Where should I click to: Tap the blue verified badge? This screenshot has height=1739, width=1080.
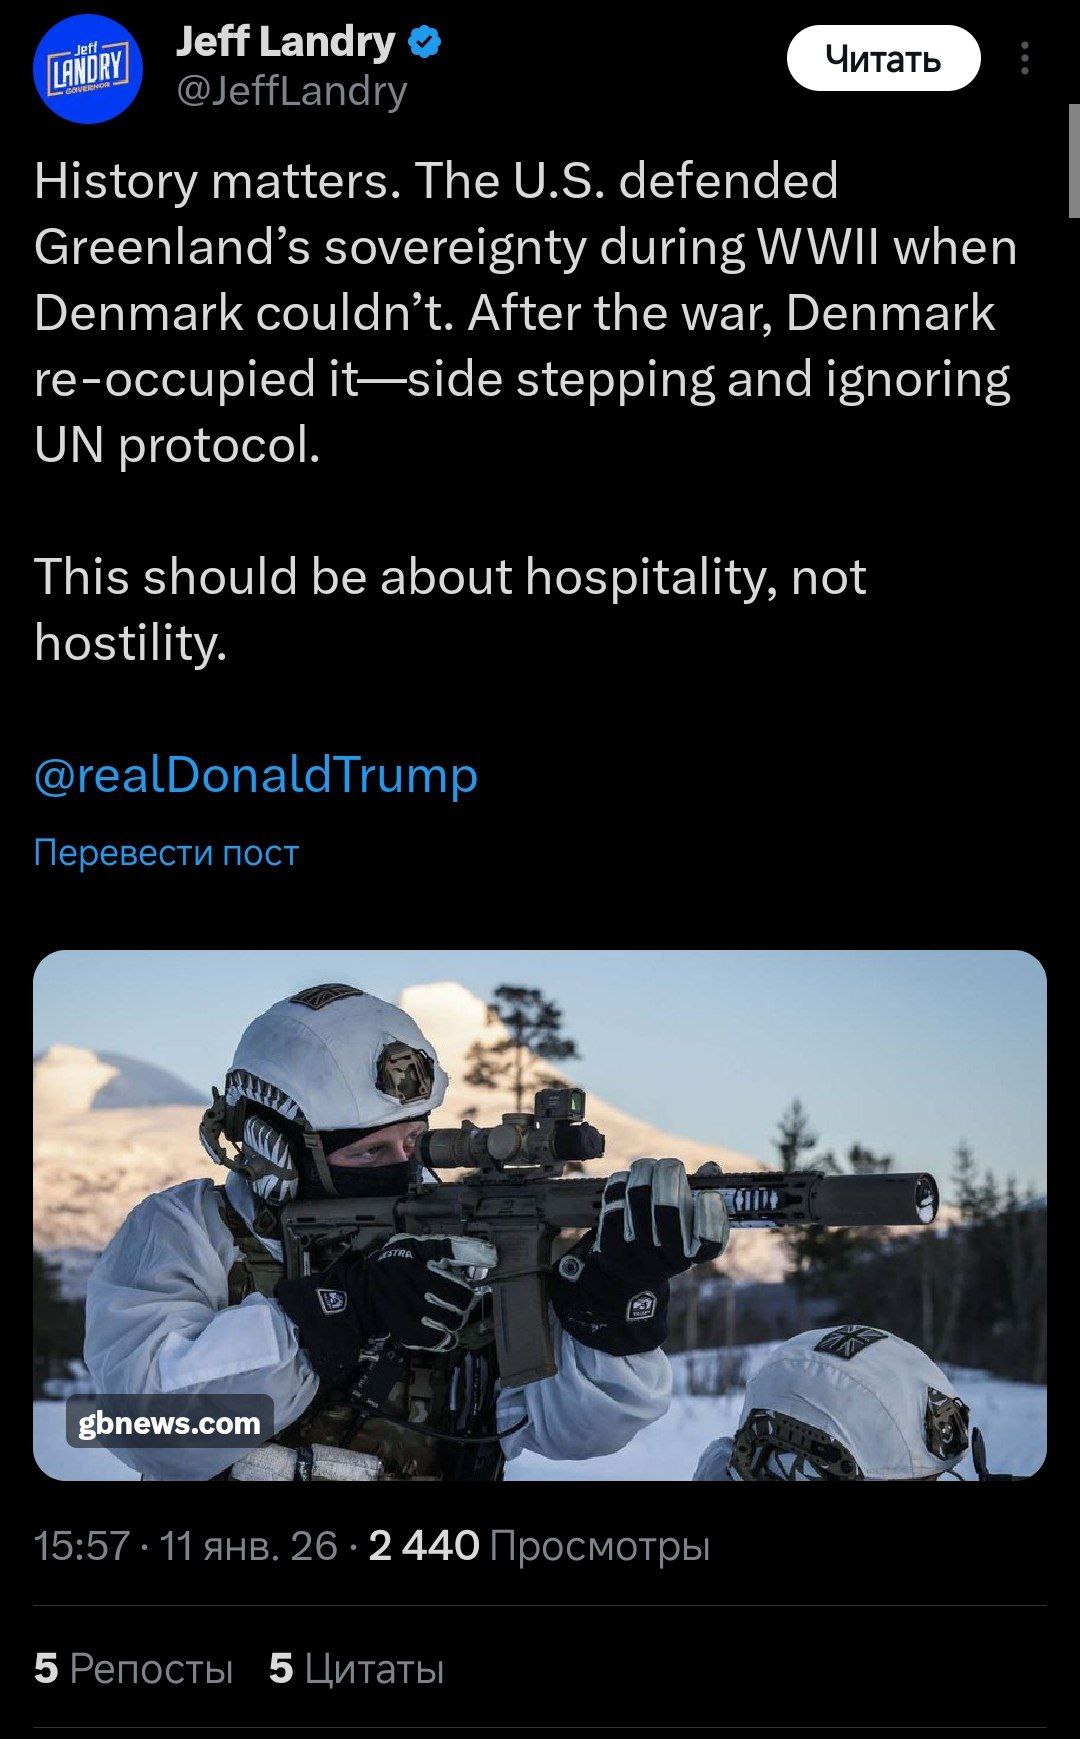pyautogui.click(x=427, y=43)
